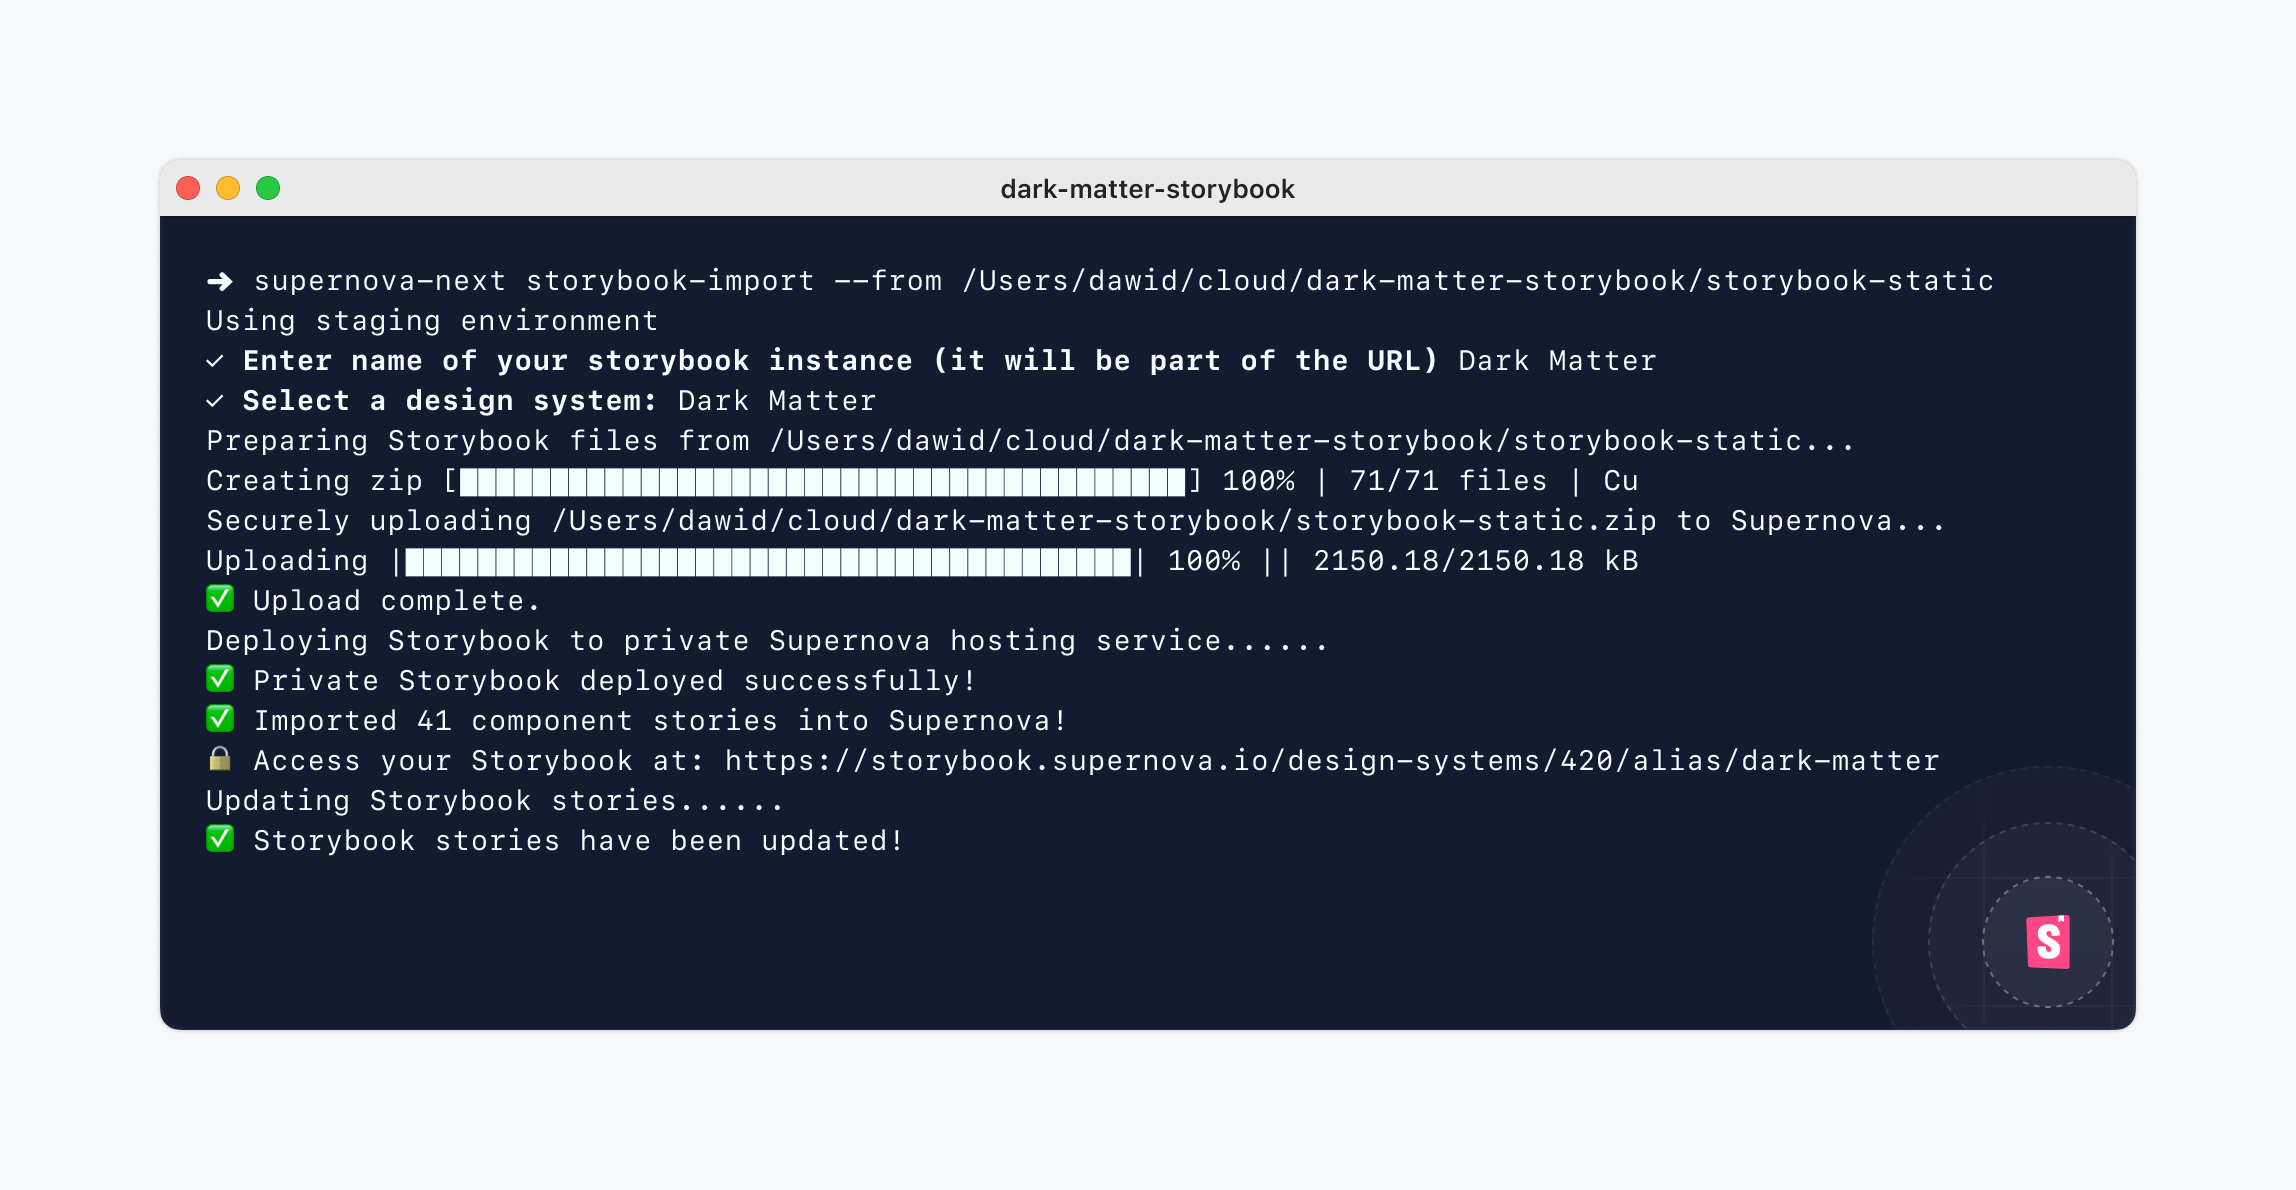Click the Creating zip progress bar
The width and height of the screenshot is (2296, 1190).
click(822, 481)
